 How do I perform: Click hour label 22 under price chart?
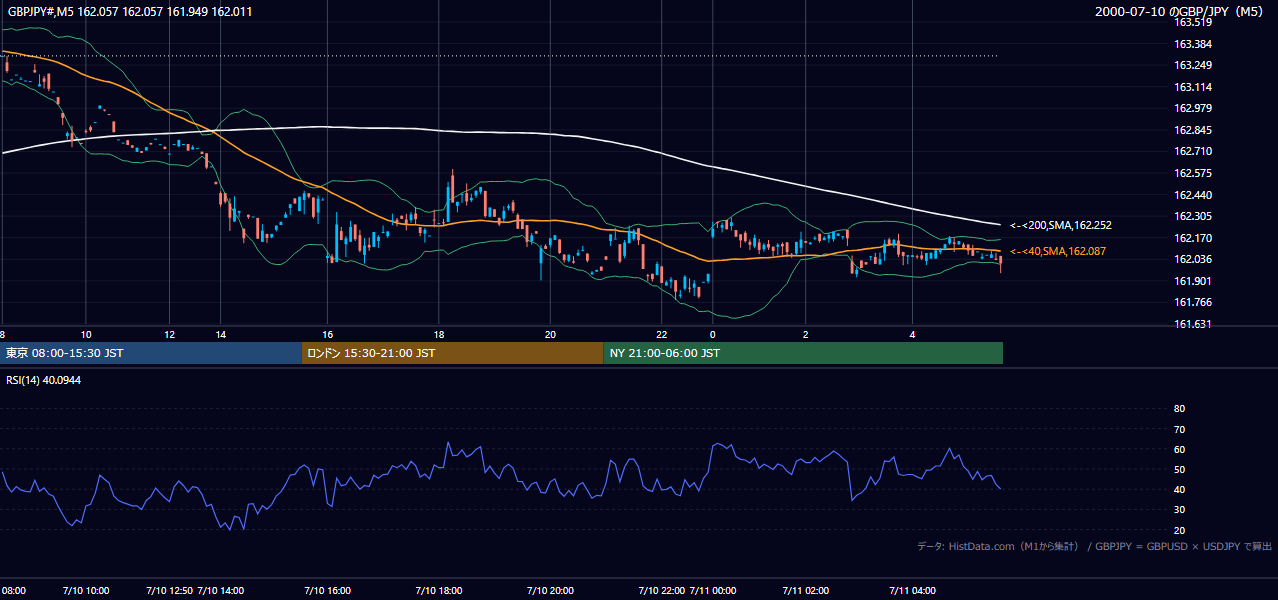tap(661, 334)
